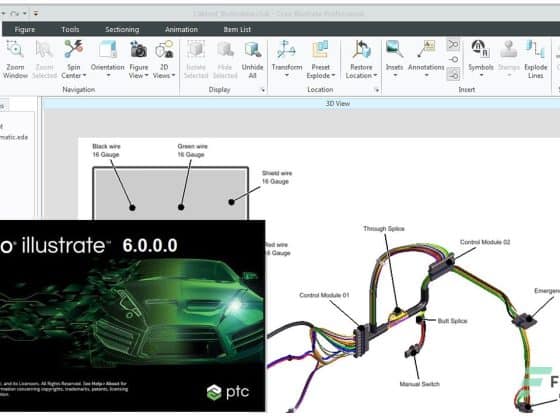560x420 pixels.
Task: Click the PTC logo on splash screen
Action: (228, 392)
